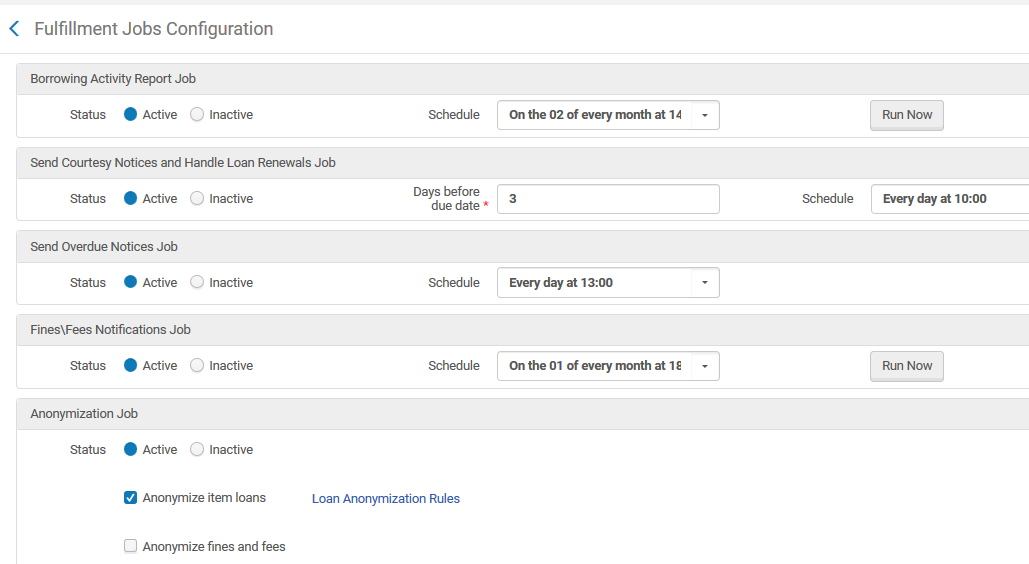
Task: Uncheck Anonymize item loans checkbox
Action: (130, 498)
